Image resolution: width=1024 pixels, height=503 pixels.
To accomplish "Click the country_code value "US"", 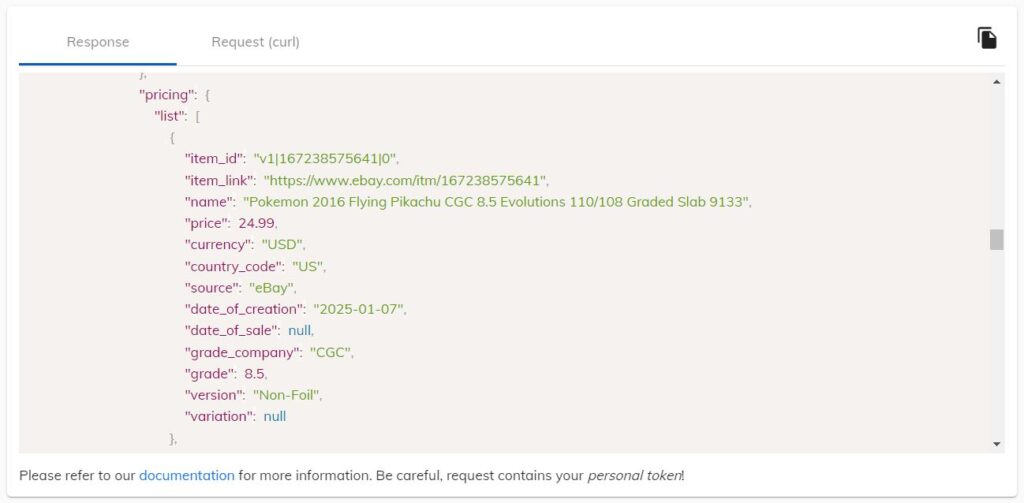I will coord(308,267).
